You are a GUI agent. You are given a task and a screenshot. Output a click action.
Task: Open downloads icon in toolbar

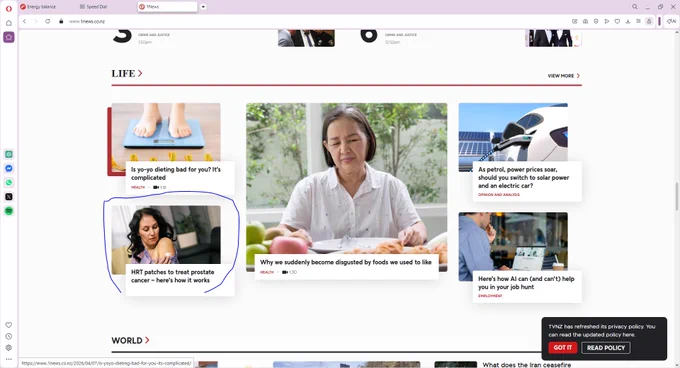628,21
